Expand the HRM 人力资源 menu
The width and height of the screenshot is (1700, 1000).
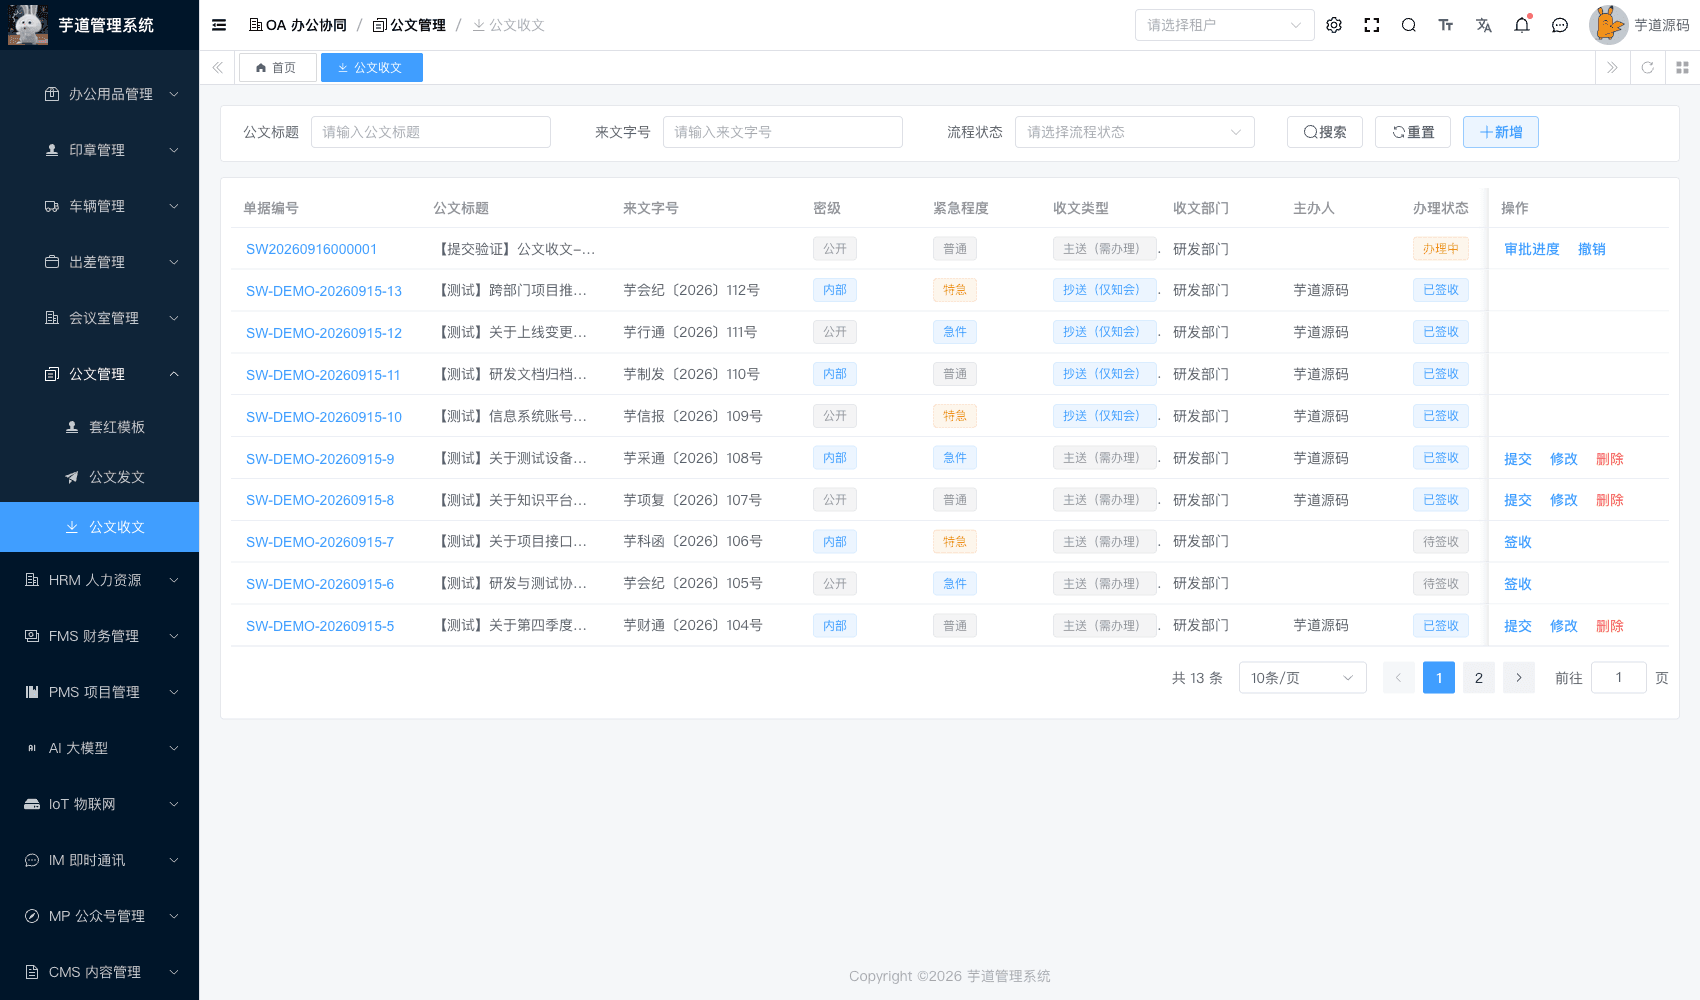coord(100,580)
